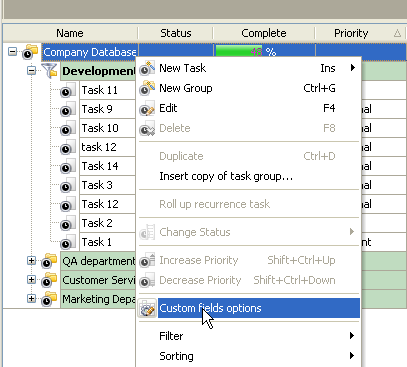Click the Task 11 clock icon
This screenshot has width=407, height=367.
(68, 90)
